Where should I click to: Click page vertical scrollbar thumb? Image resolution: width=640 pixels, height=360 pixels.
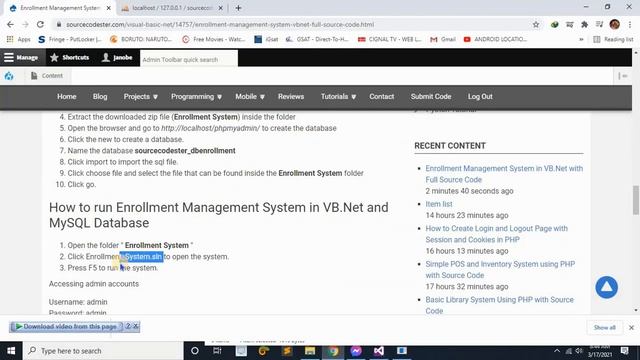(636, 200)
